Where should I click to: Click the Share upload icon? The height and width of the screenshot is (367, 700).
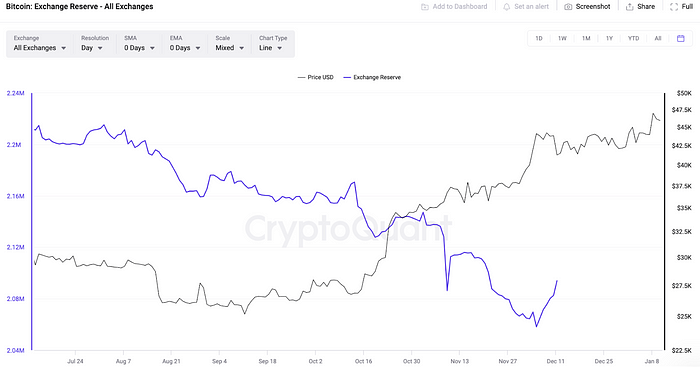pos(629,7)
